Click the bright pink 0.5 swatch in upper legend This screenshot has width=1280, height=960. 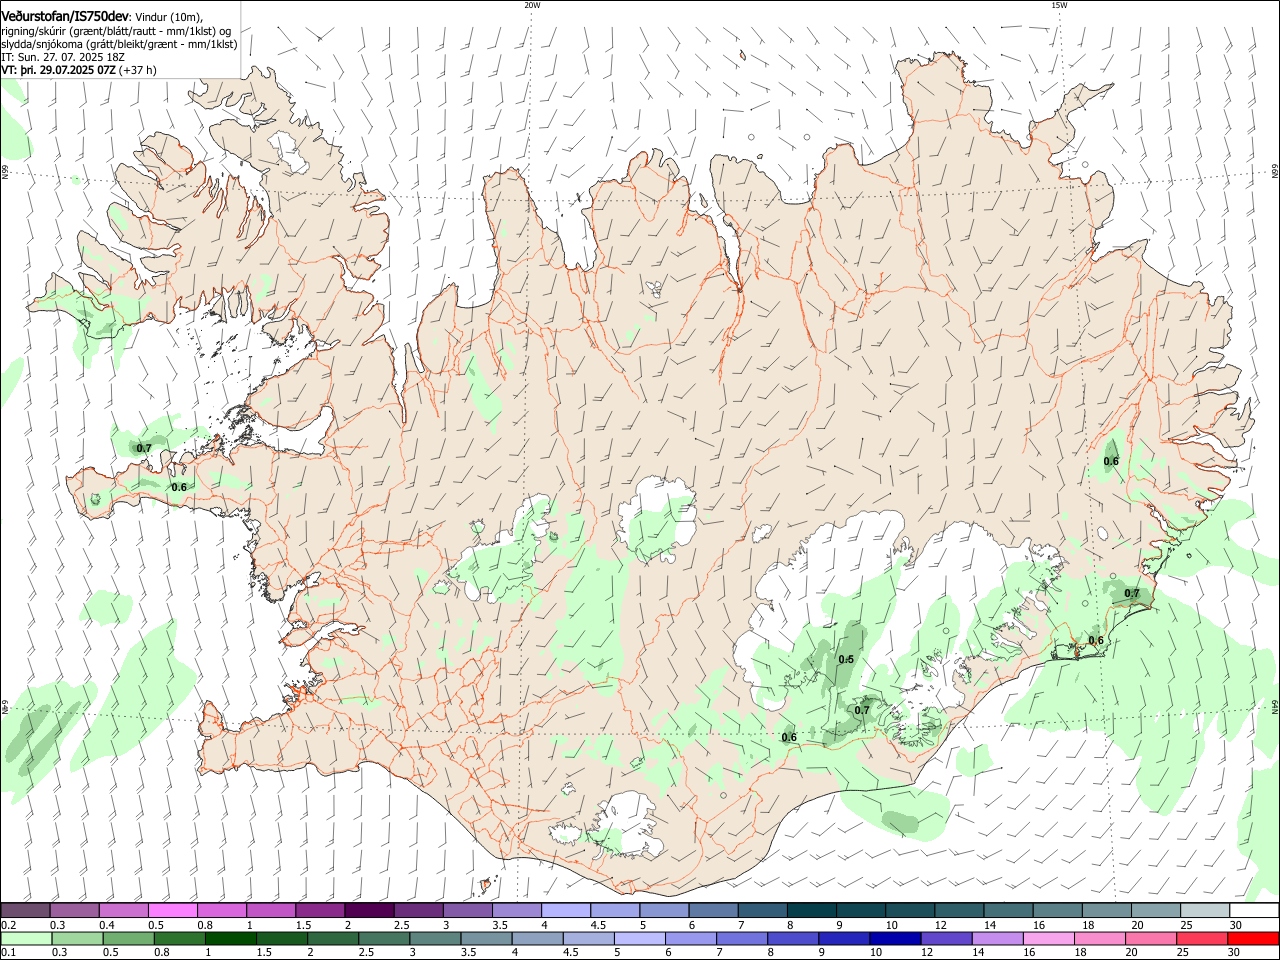[173, 910]
